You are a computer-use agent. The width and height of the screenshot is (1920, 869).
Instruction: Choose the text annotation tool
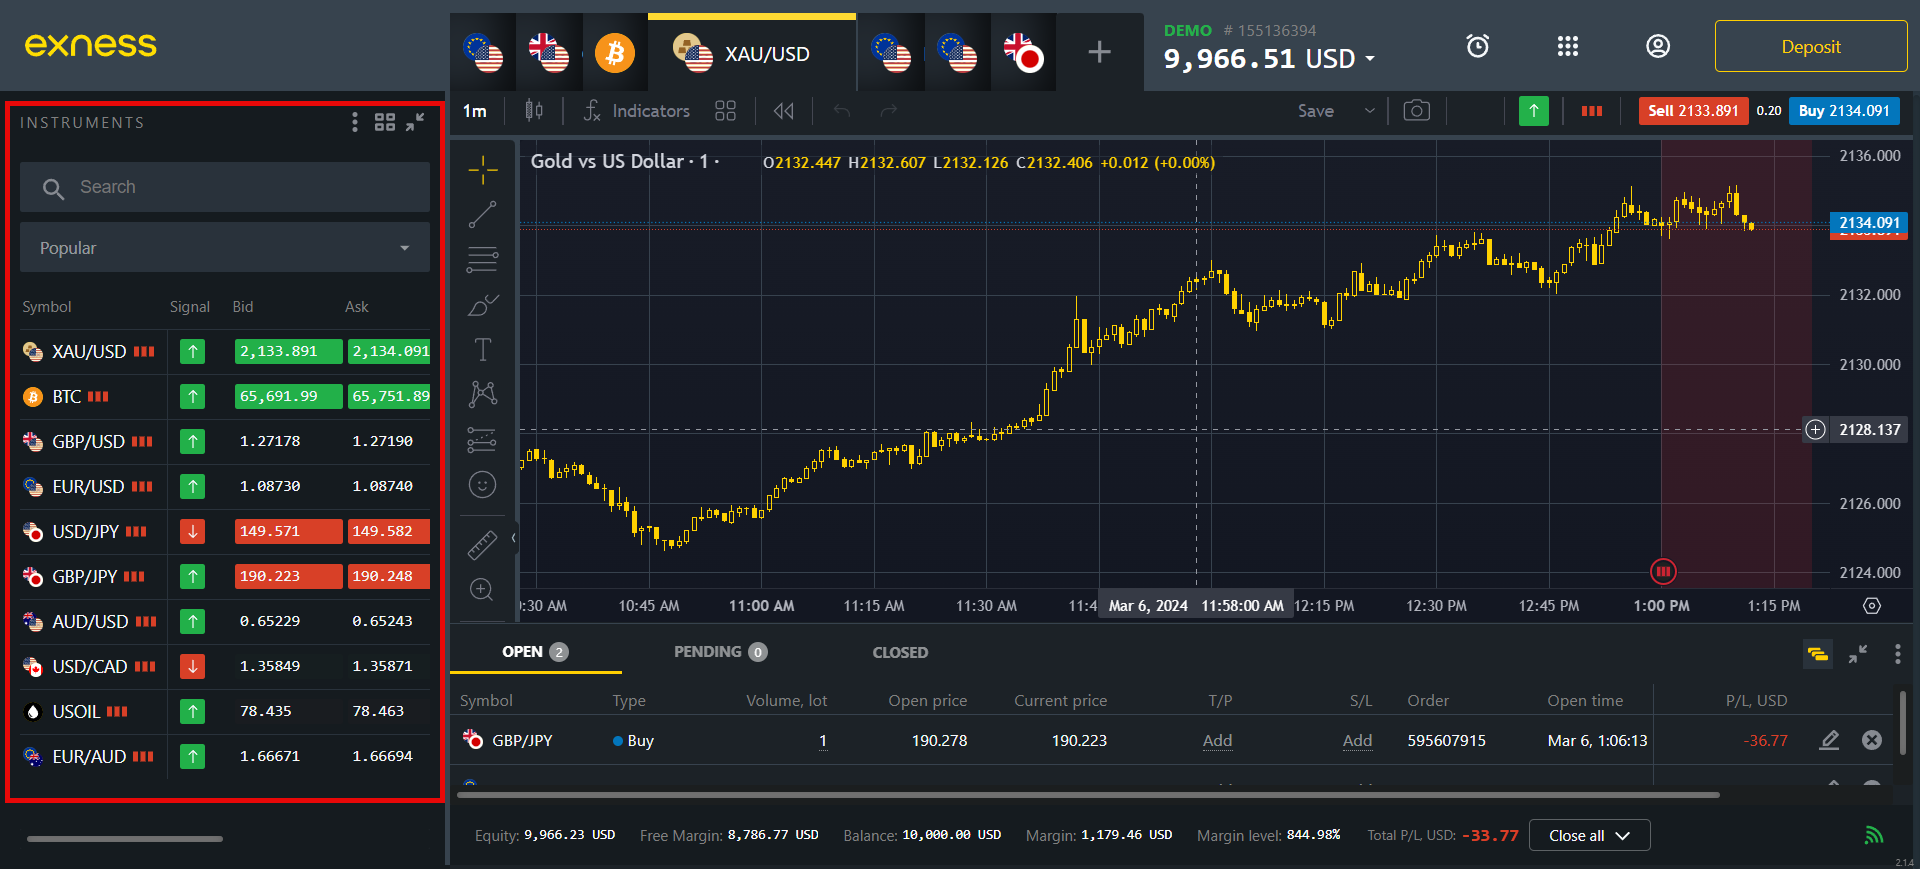click(x=482, y=350)
